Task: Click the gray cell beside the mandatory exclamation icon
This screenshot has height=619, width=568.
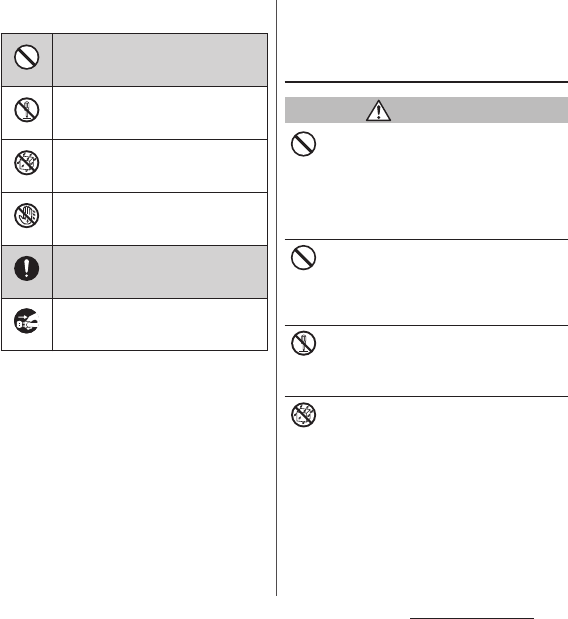Action: 160,272
